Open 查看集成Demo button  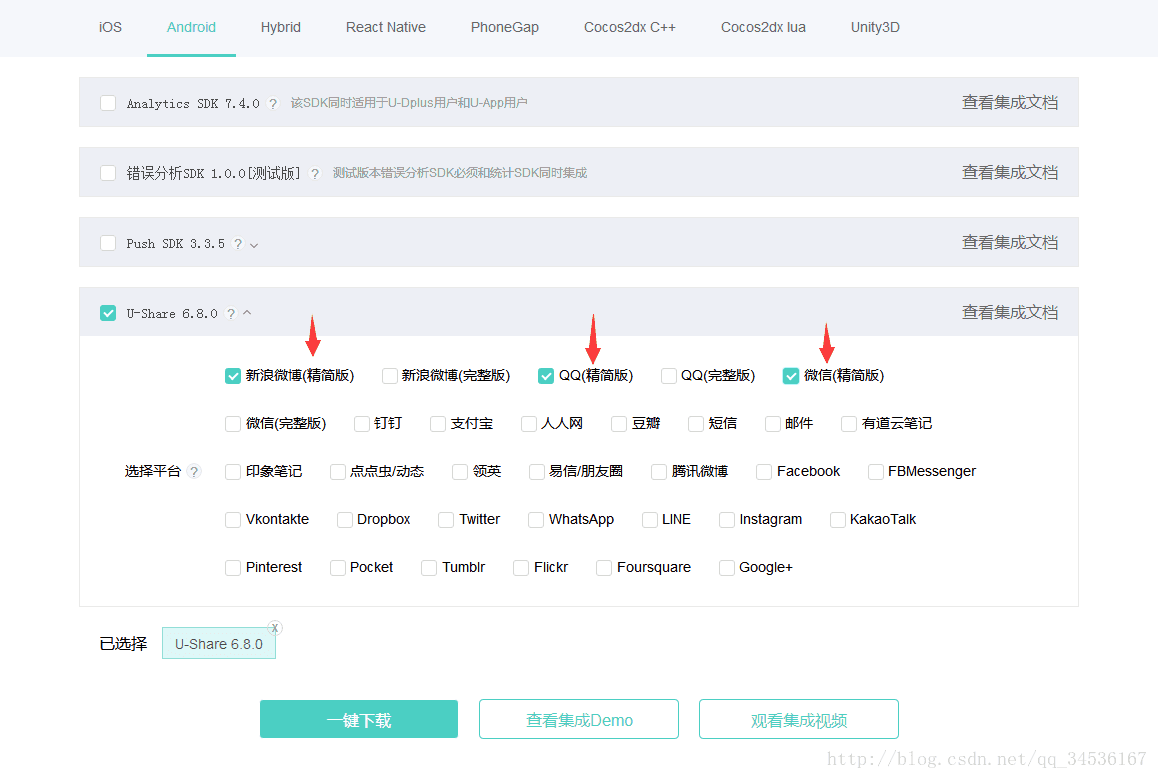click(579, 719)
